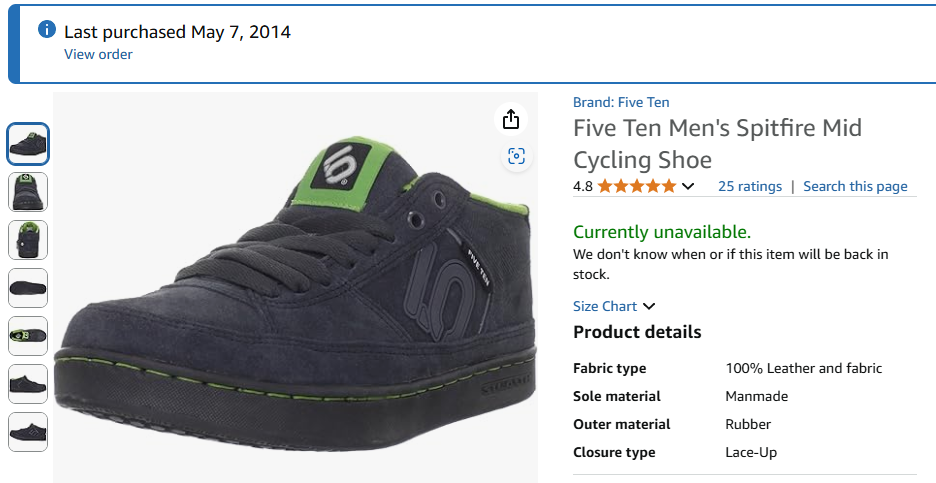936x483 pixels.
Task: Select the second thumbnail showing front view
Action: (28, 192)
